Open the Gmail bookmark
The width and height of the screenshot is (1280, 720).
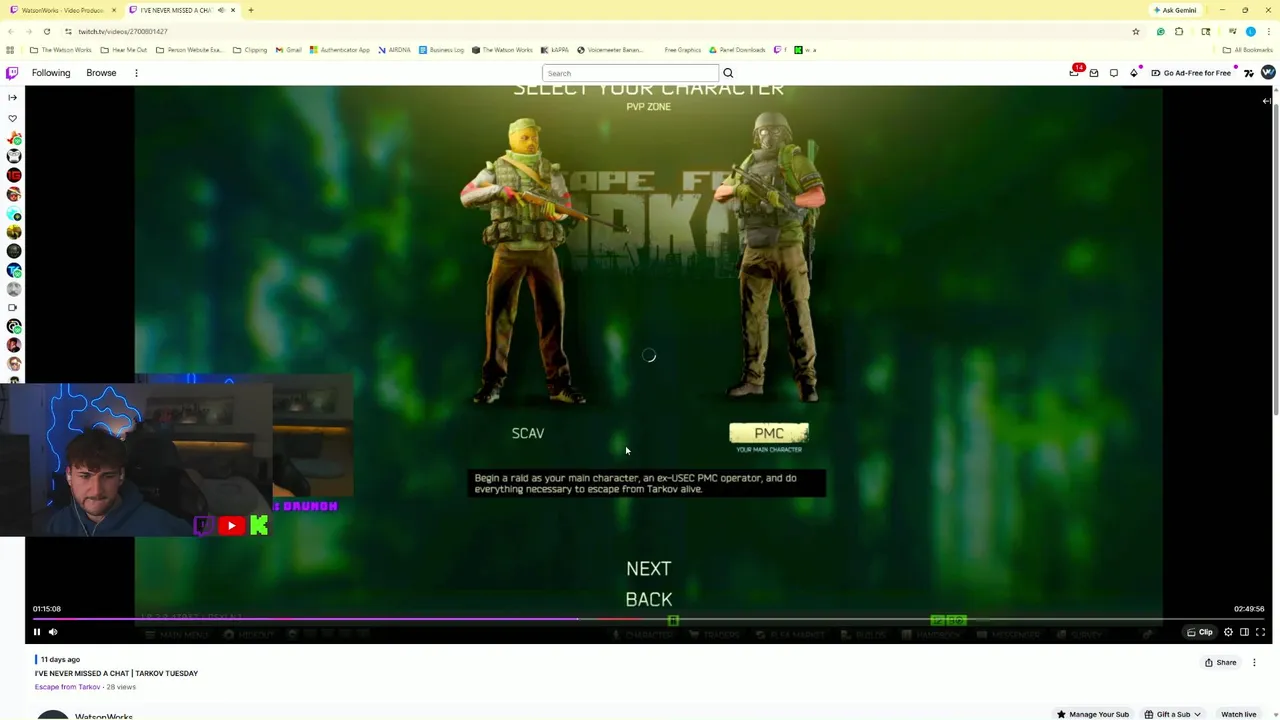(x=289, y=50)
